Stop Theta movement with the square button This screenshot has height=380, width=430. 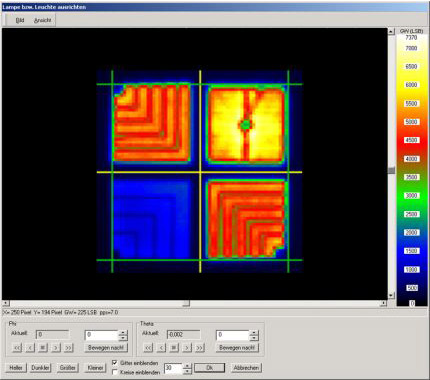coord(174,348)
